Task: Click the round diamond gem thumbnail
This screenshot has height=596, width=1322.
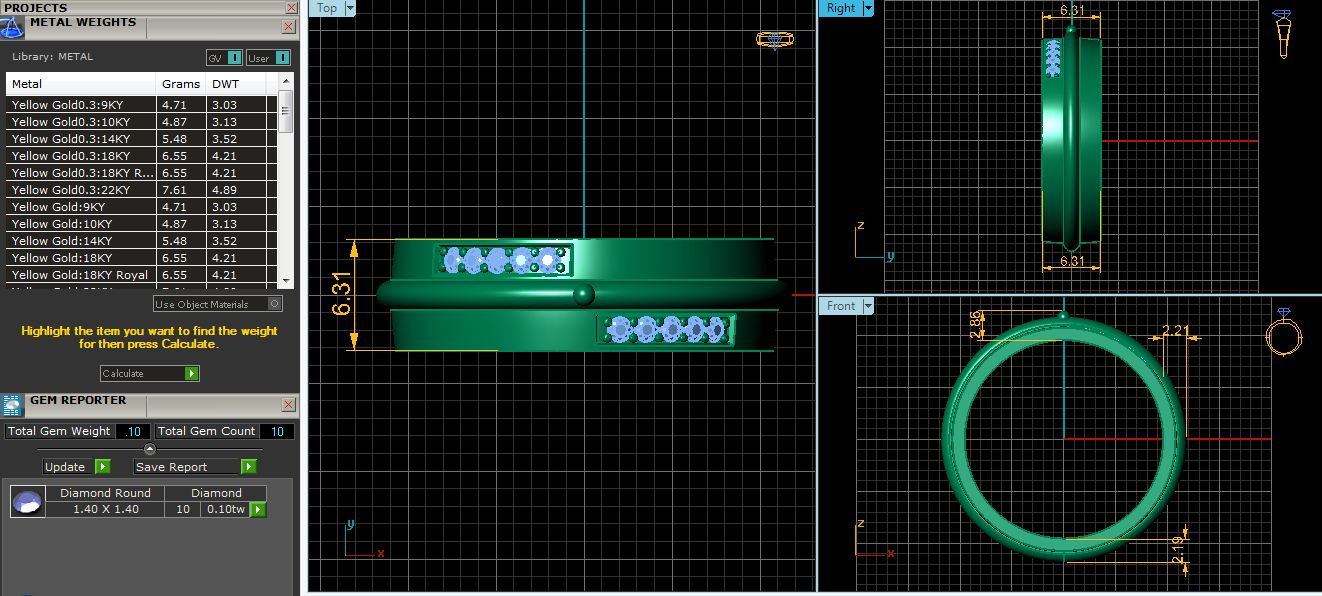Action: [27, 502]
